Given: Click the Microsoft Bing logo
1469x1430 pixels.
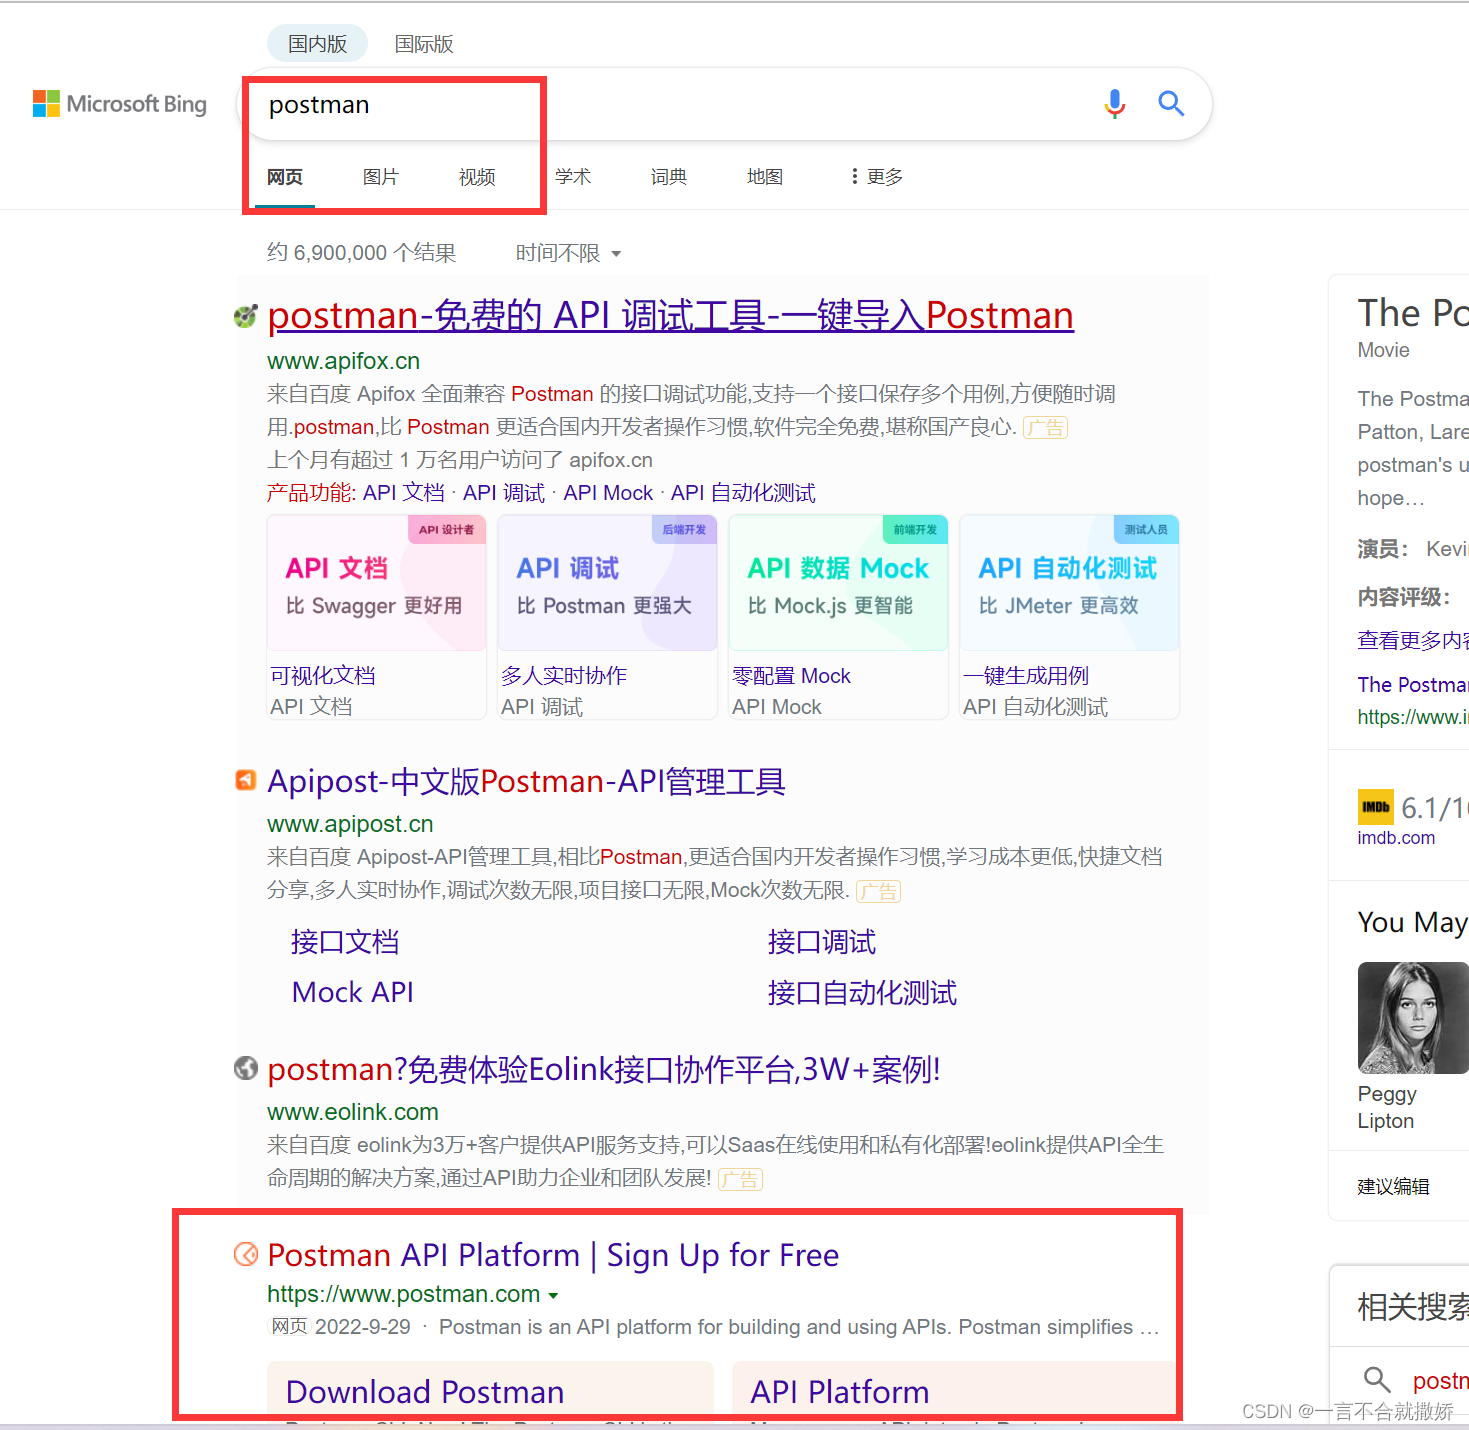Looking at the screenshot, I should [120, 104].
